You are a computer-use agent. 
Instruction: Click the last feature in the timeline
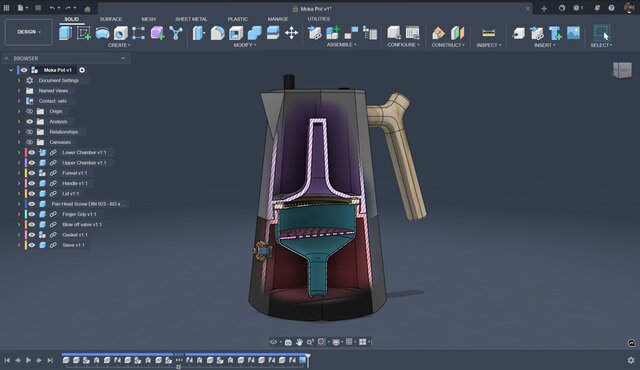tap(302, 360)
